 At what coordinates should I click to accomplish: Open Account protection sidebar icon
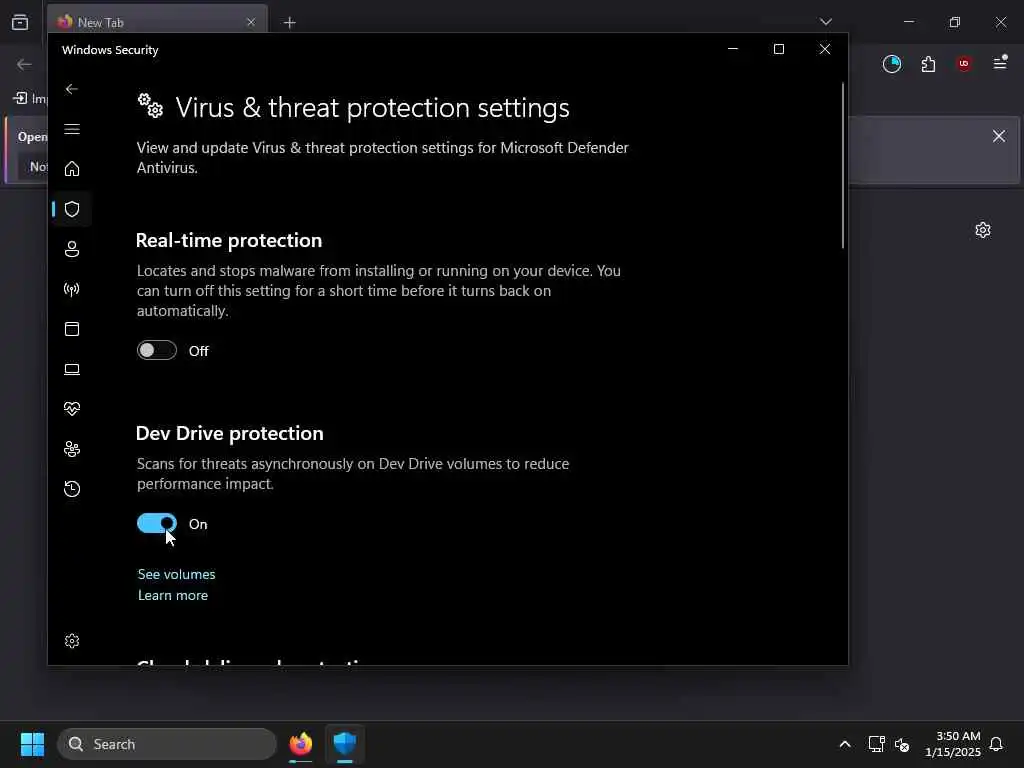pos(72,249)
